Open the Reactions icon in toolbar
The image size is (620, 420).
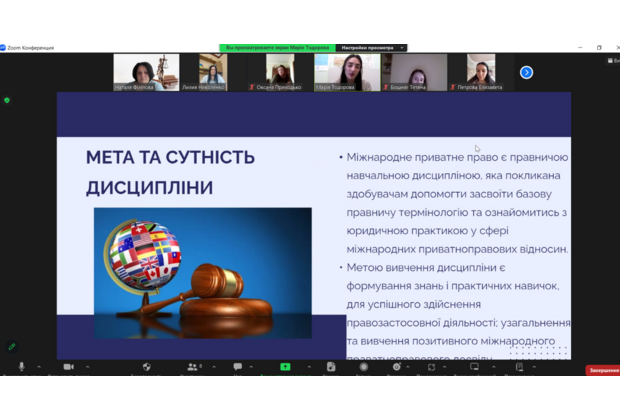[x=397, y=367]
